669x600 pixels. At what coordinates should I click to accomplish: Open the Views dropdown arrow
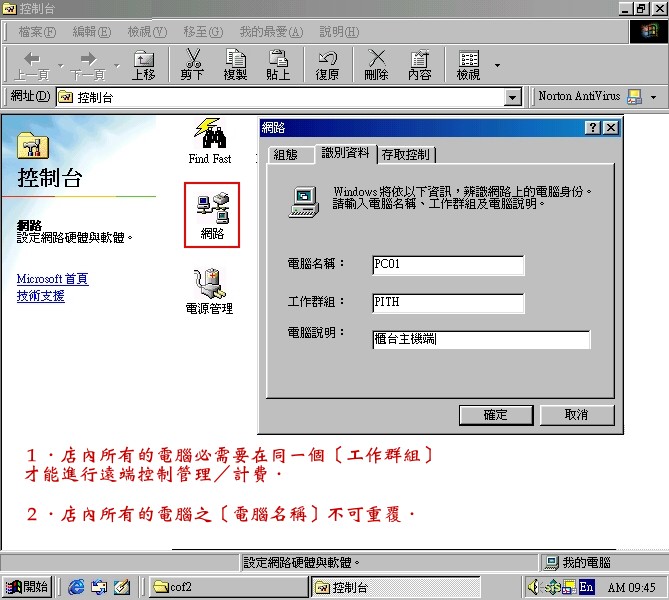[497, 65]
